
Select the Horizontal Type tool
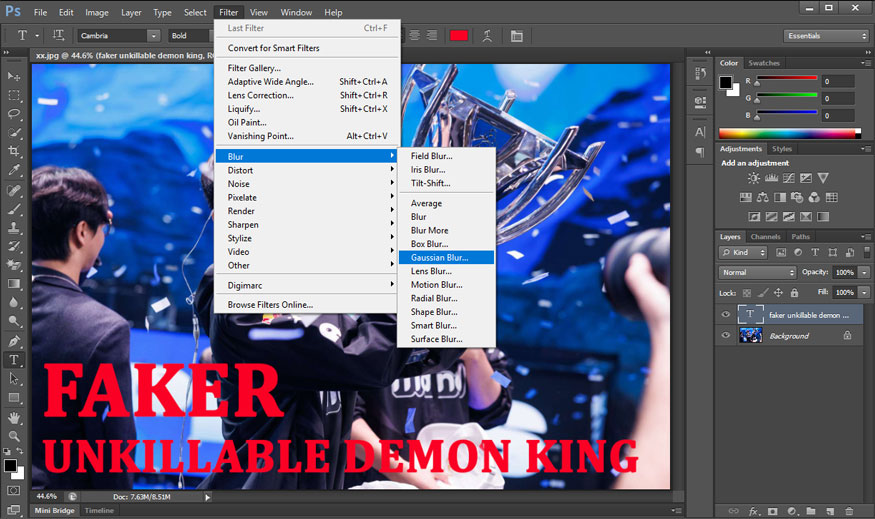[x=14, y=360]
